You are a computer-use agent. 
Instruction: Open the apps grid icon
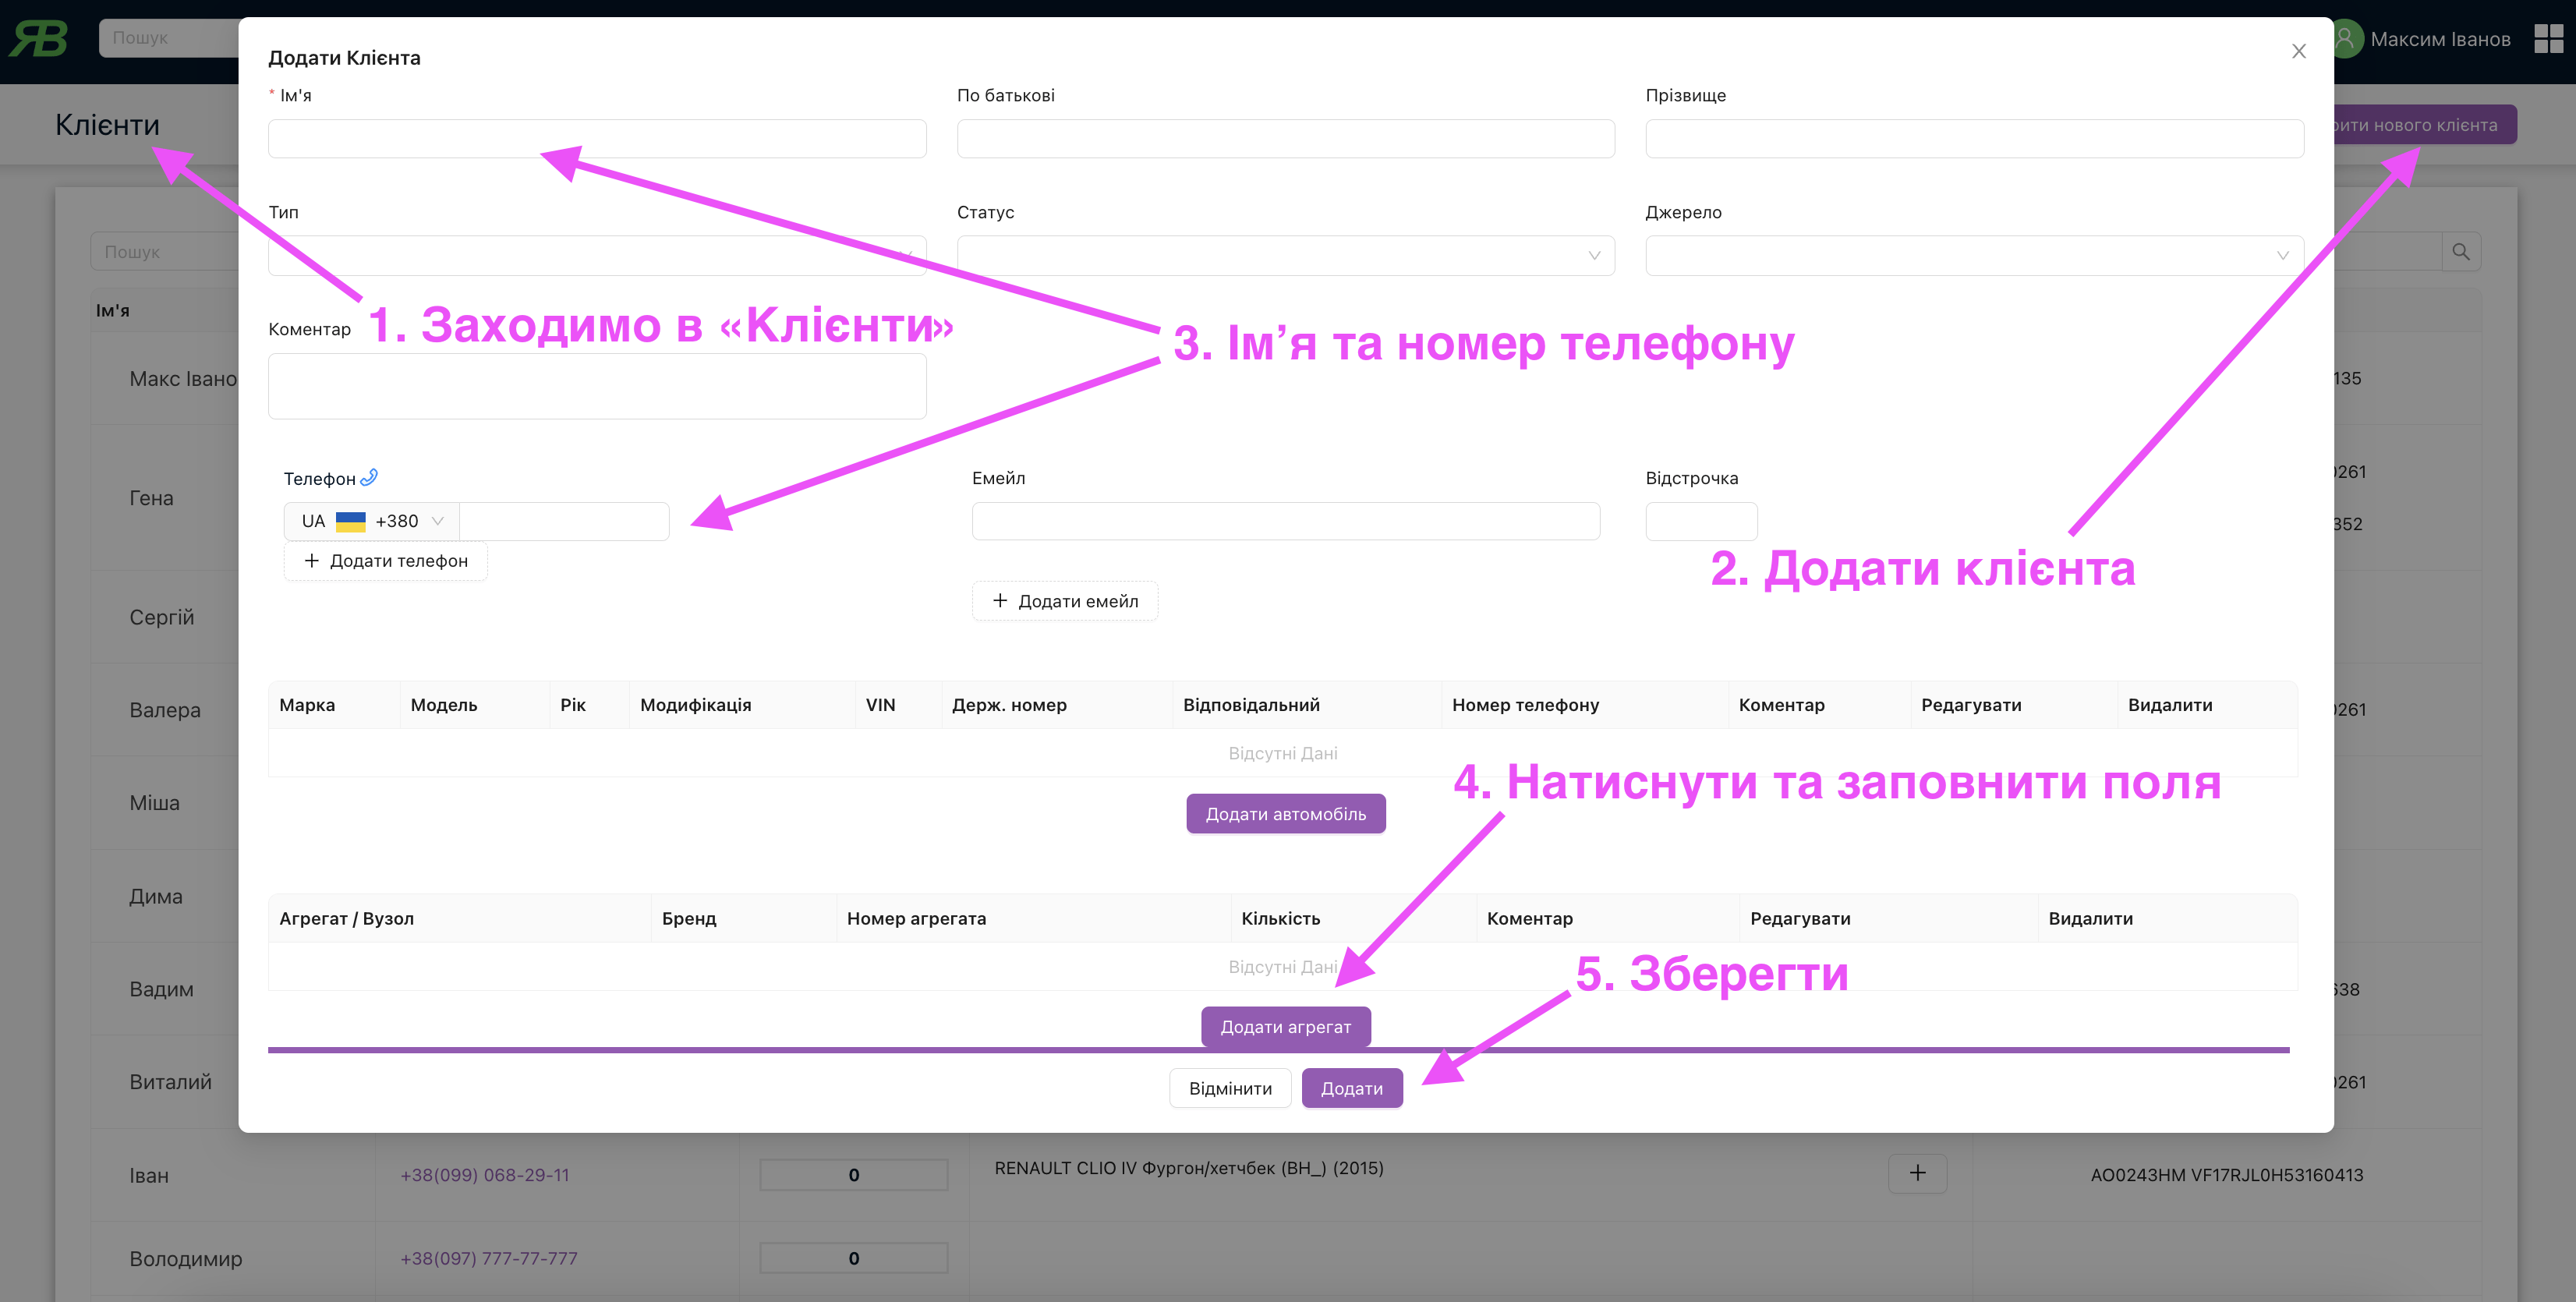pyautogui.click(x=2548, y=39)
